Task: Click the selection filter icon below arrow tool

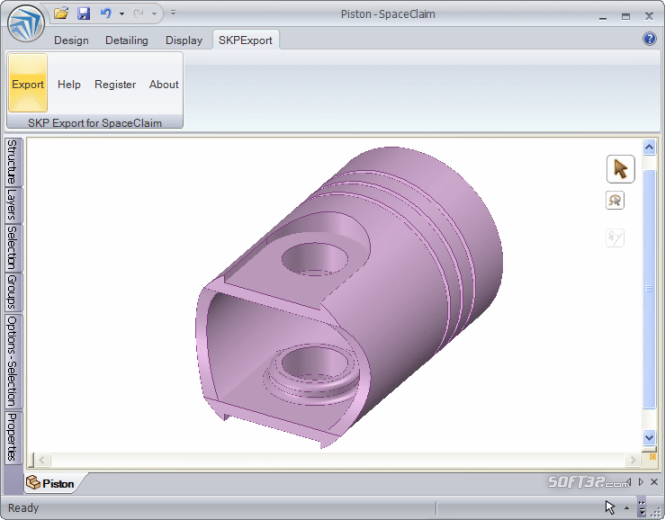Action: (x=615, y=200)
